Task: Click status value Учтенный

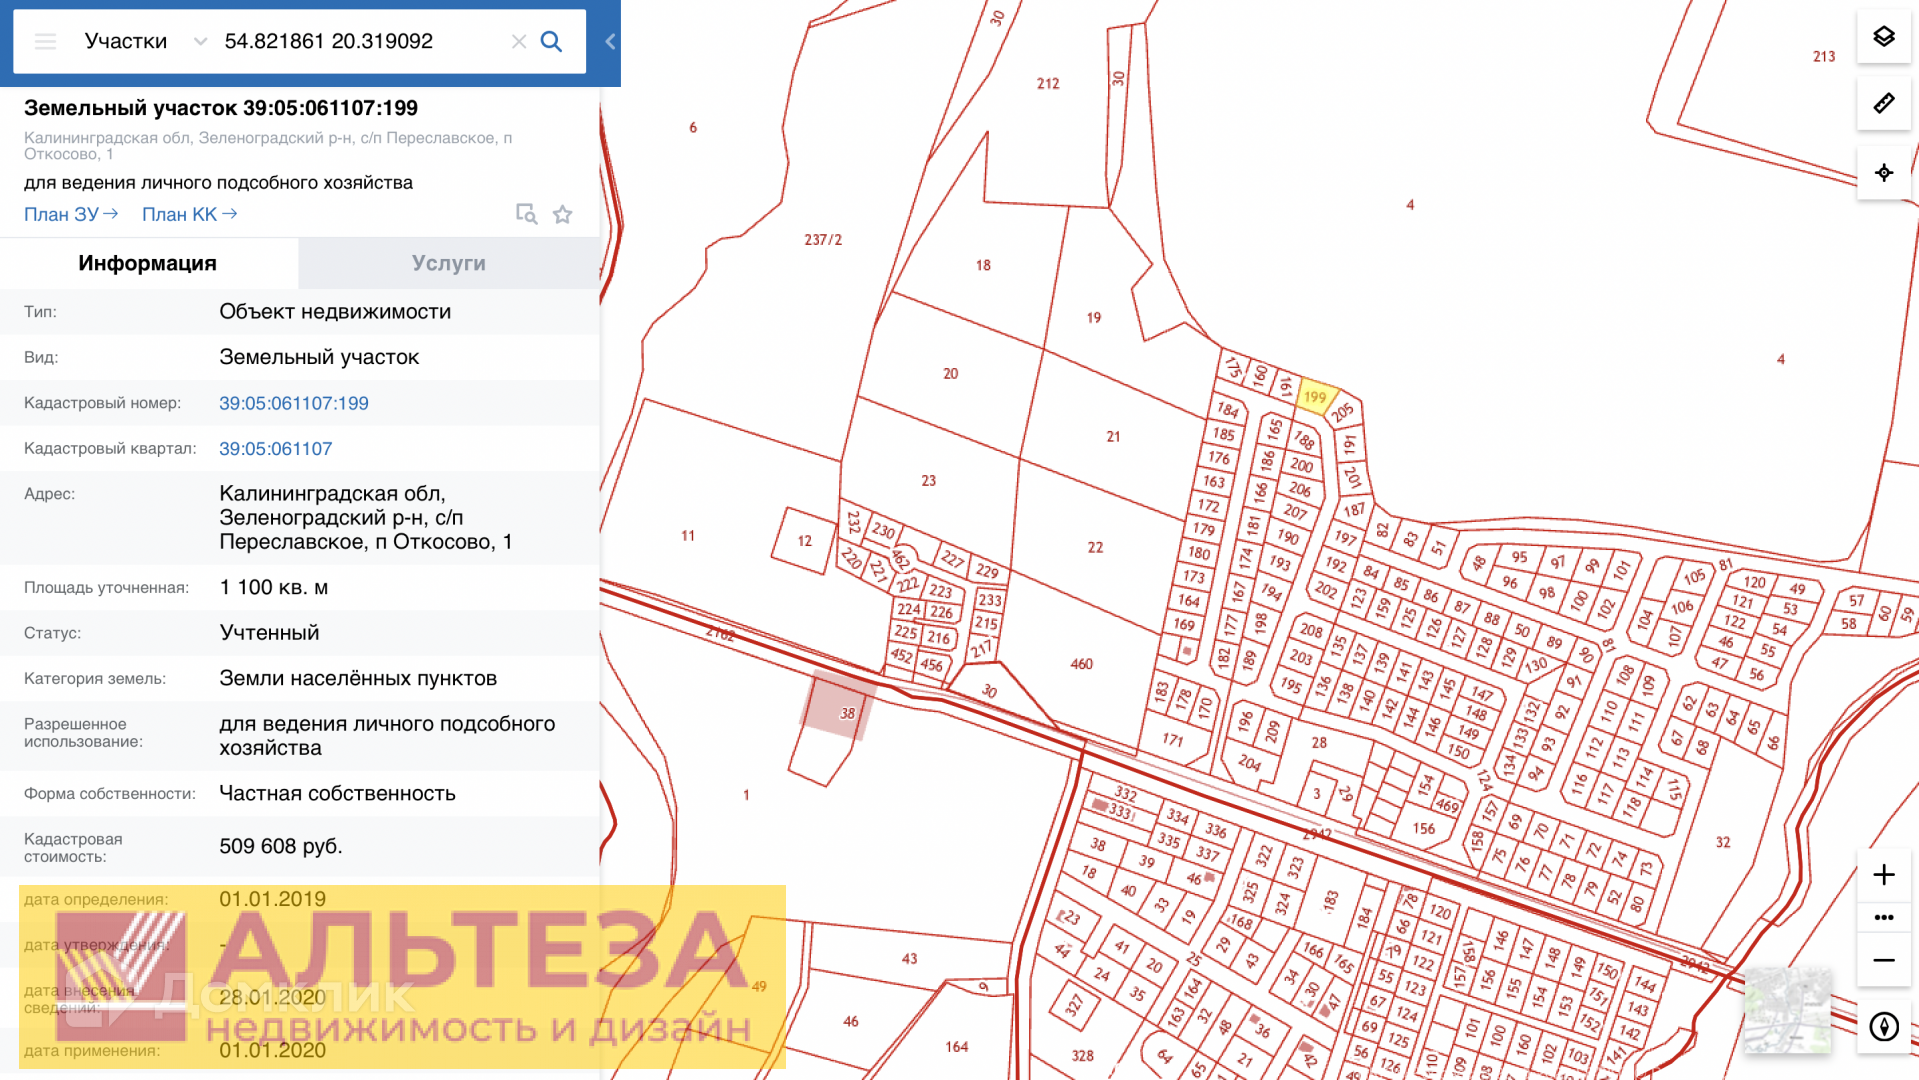Action: (x=270, y=633)
